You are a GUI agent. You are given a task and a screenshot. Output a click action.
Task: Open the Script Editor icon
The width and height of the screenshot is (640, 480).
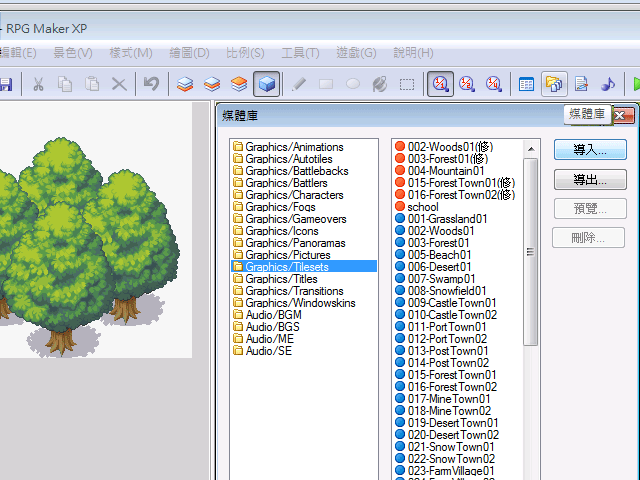[581, 84]
